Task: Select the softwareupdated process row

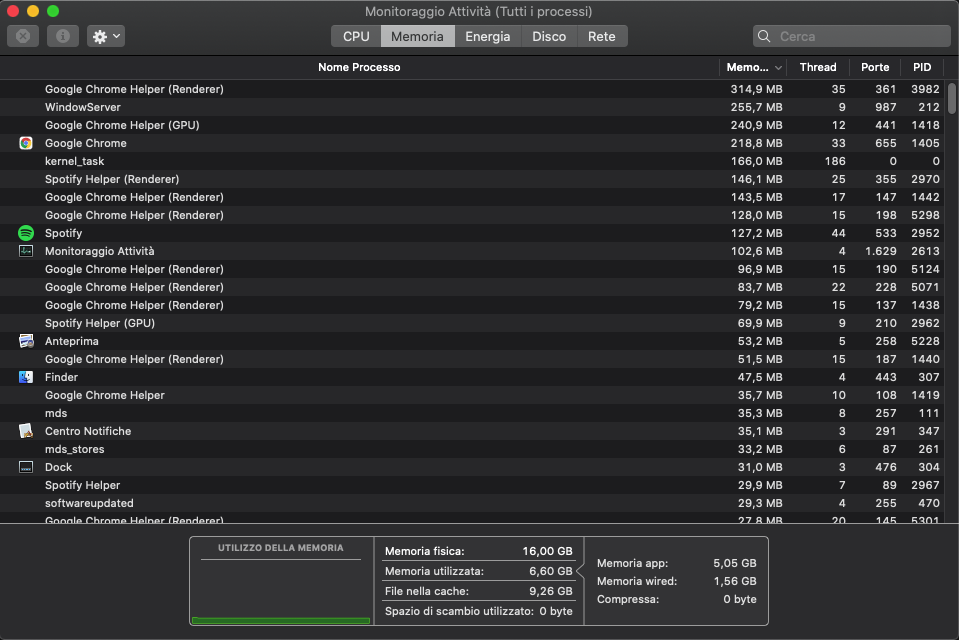Action: pos(472,503)
